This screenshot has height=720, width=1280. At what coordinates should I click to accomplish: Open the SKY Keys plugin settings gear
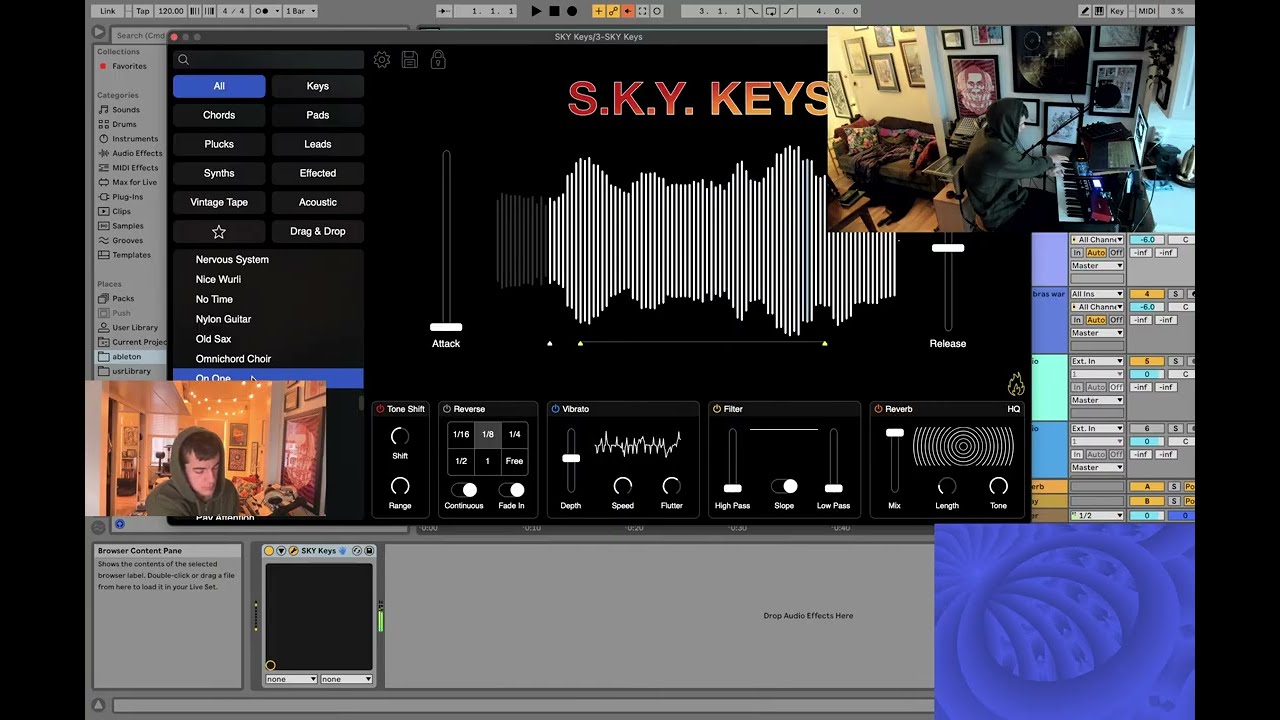pyautogui.click(x=382, y=60)
